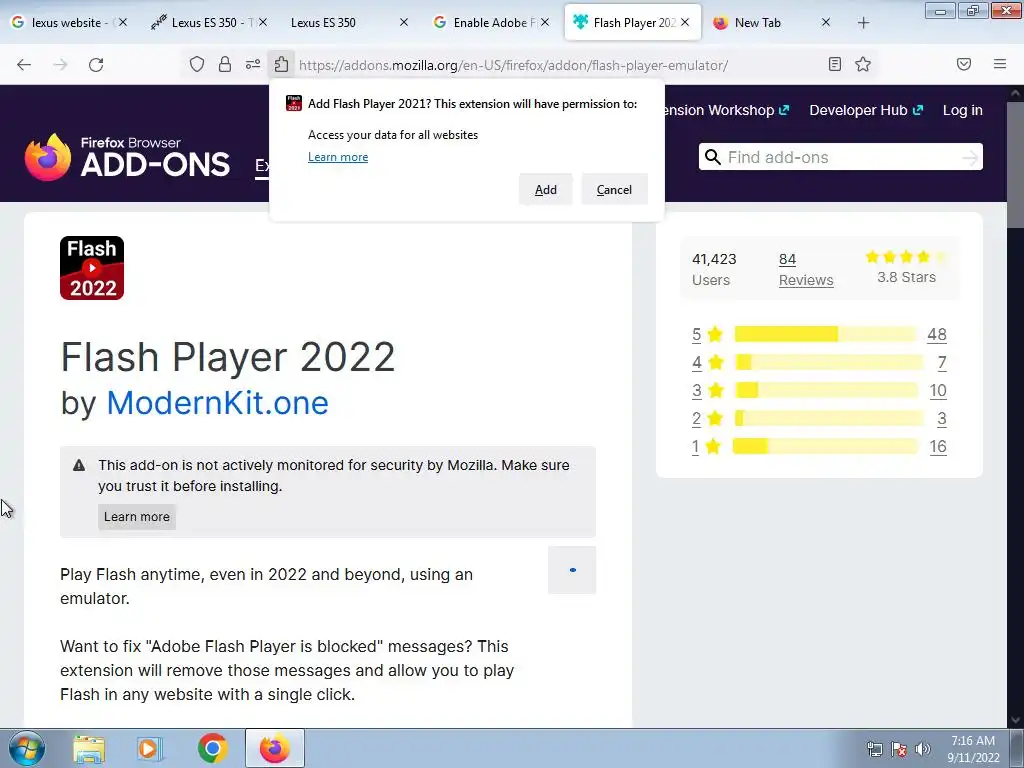This screenshot has width=1024, height=768.
Task: Go back to the previous page
Action: [x=24, y=65]
